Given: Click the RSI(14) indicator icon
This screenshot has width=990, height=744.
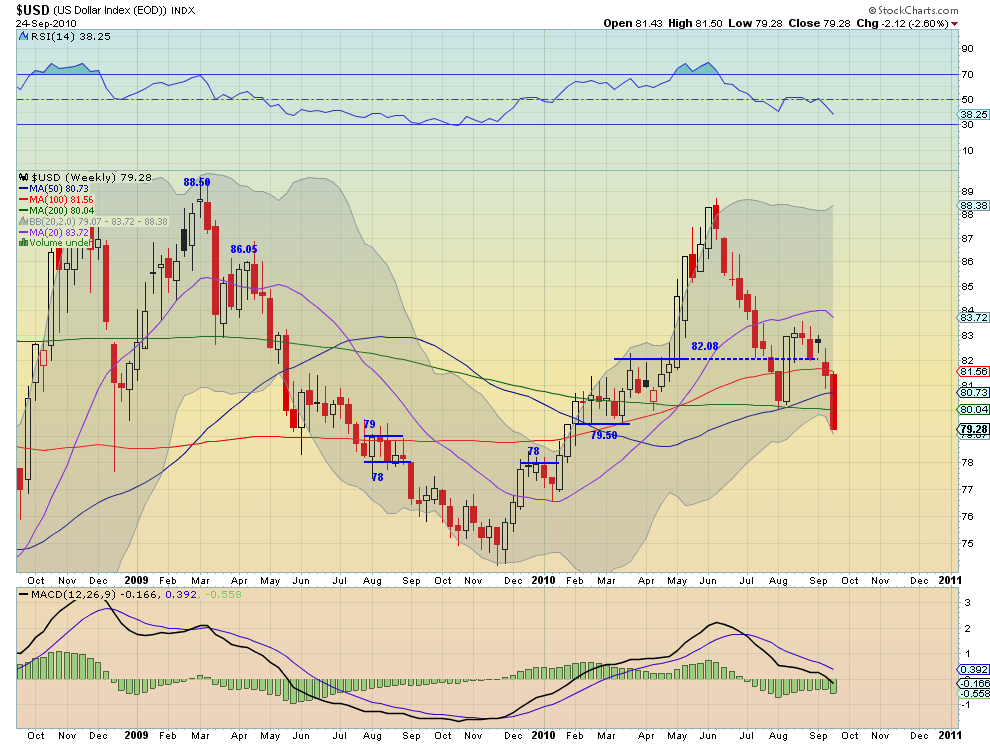Looking at the screenshot, I should point(24,37).
